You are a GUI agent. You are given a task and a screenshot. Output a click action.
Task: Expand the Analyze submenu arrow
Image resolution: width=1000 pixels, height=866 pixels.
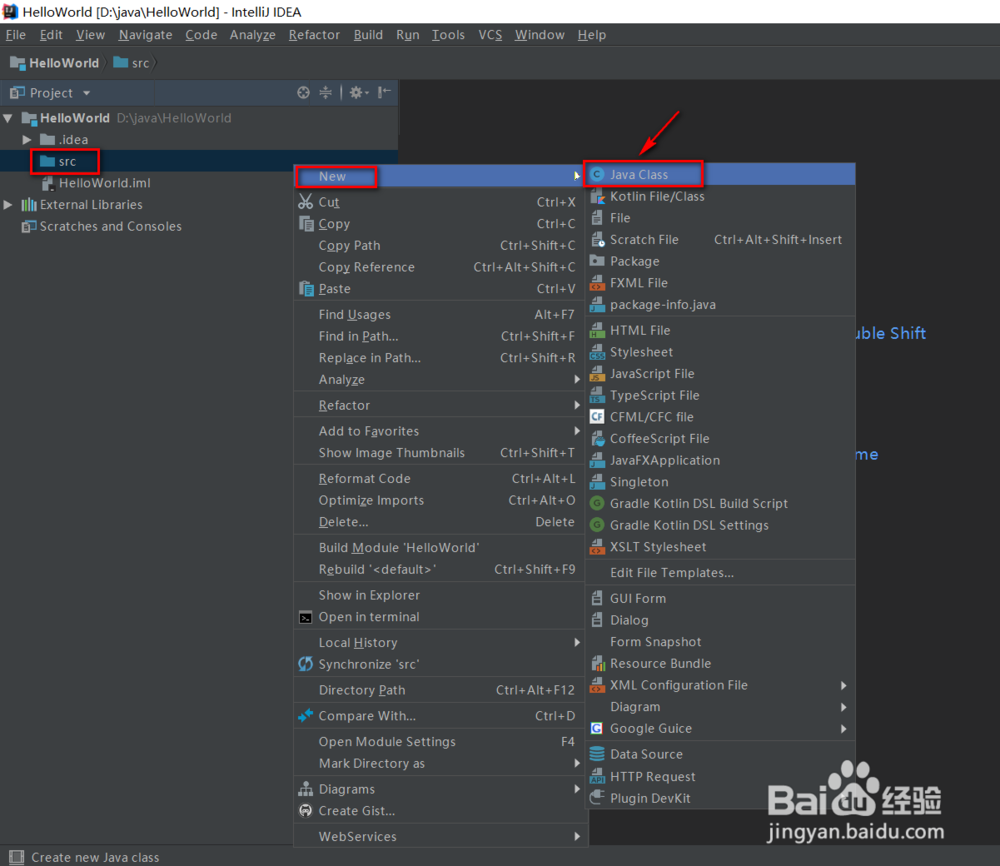(x=577, y=379)
